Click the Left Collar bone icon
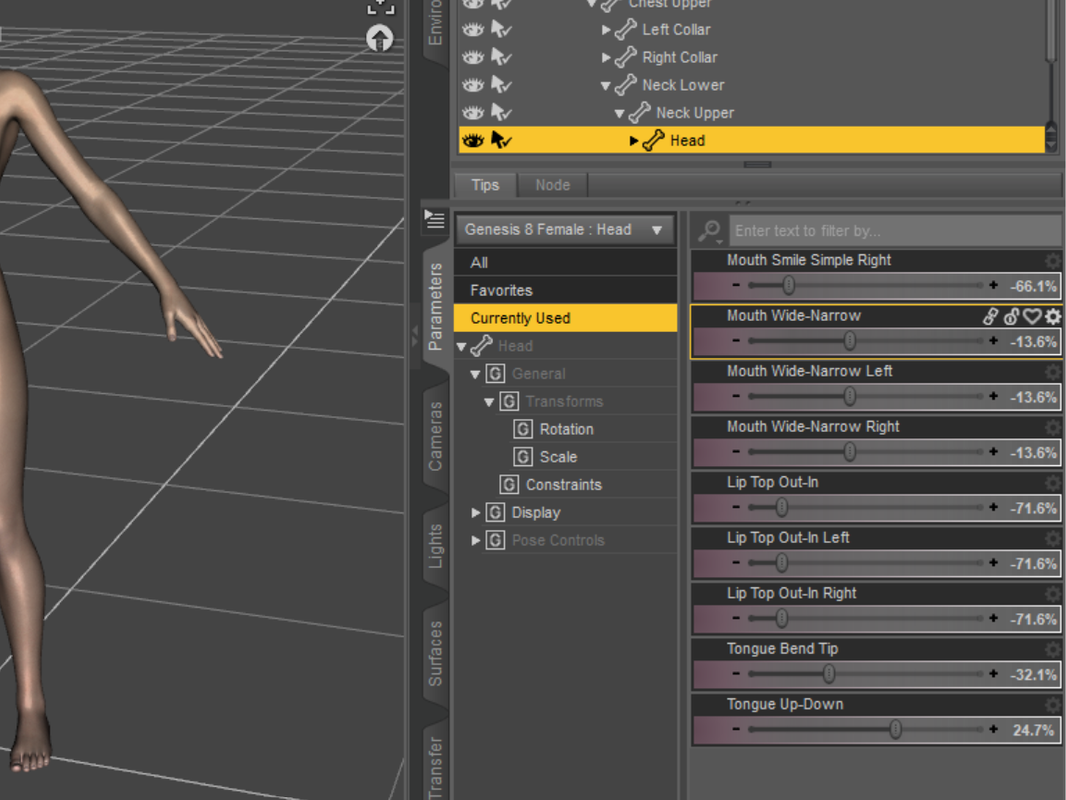 pyautogui.click(x=625, y=29)
